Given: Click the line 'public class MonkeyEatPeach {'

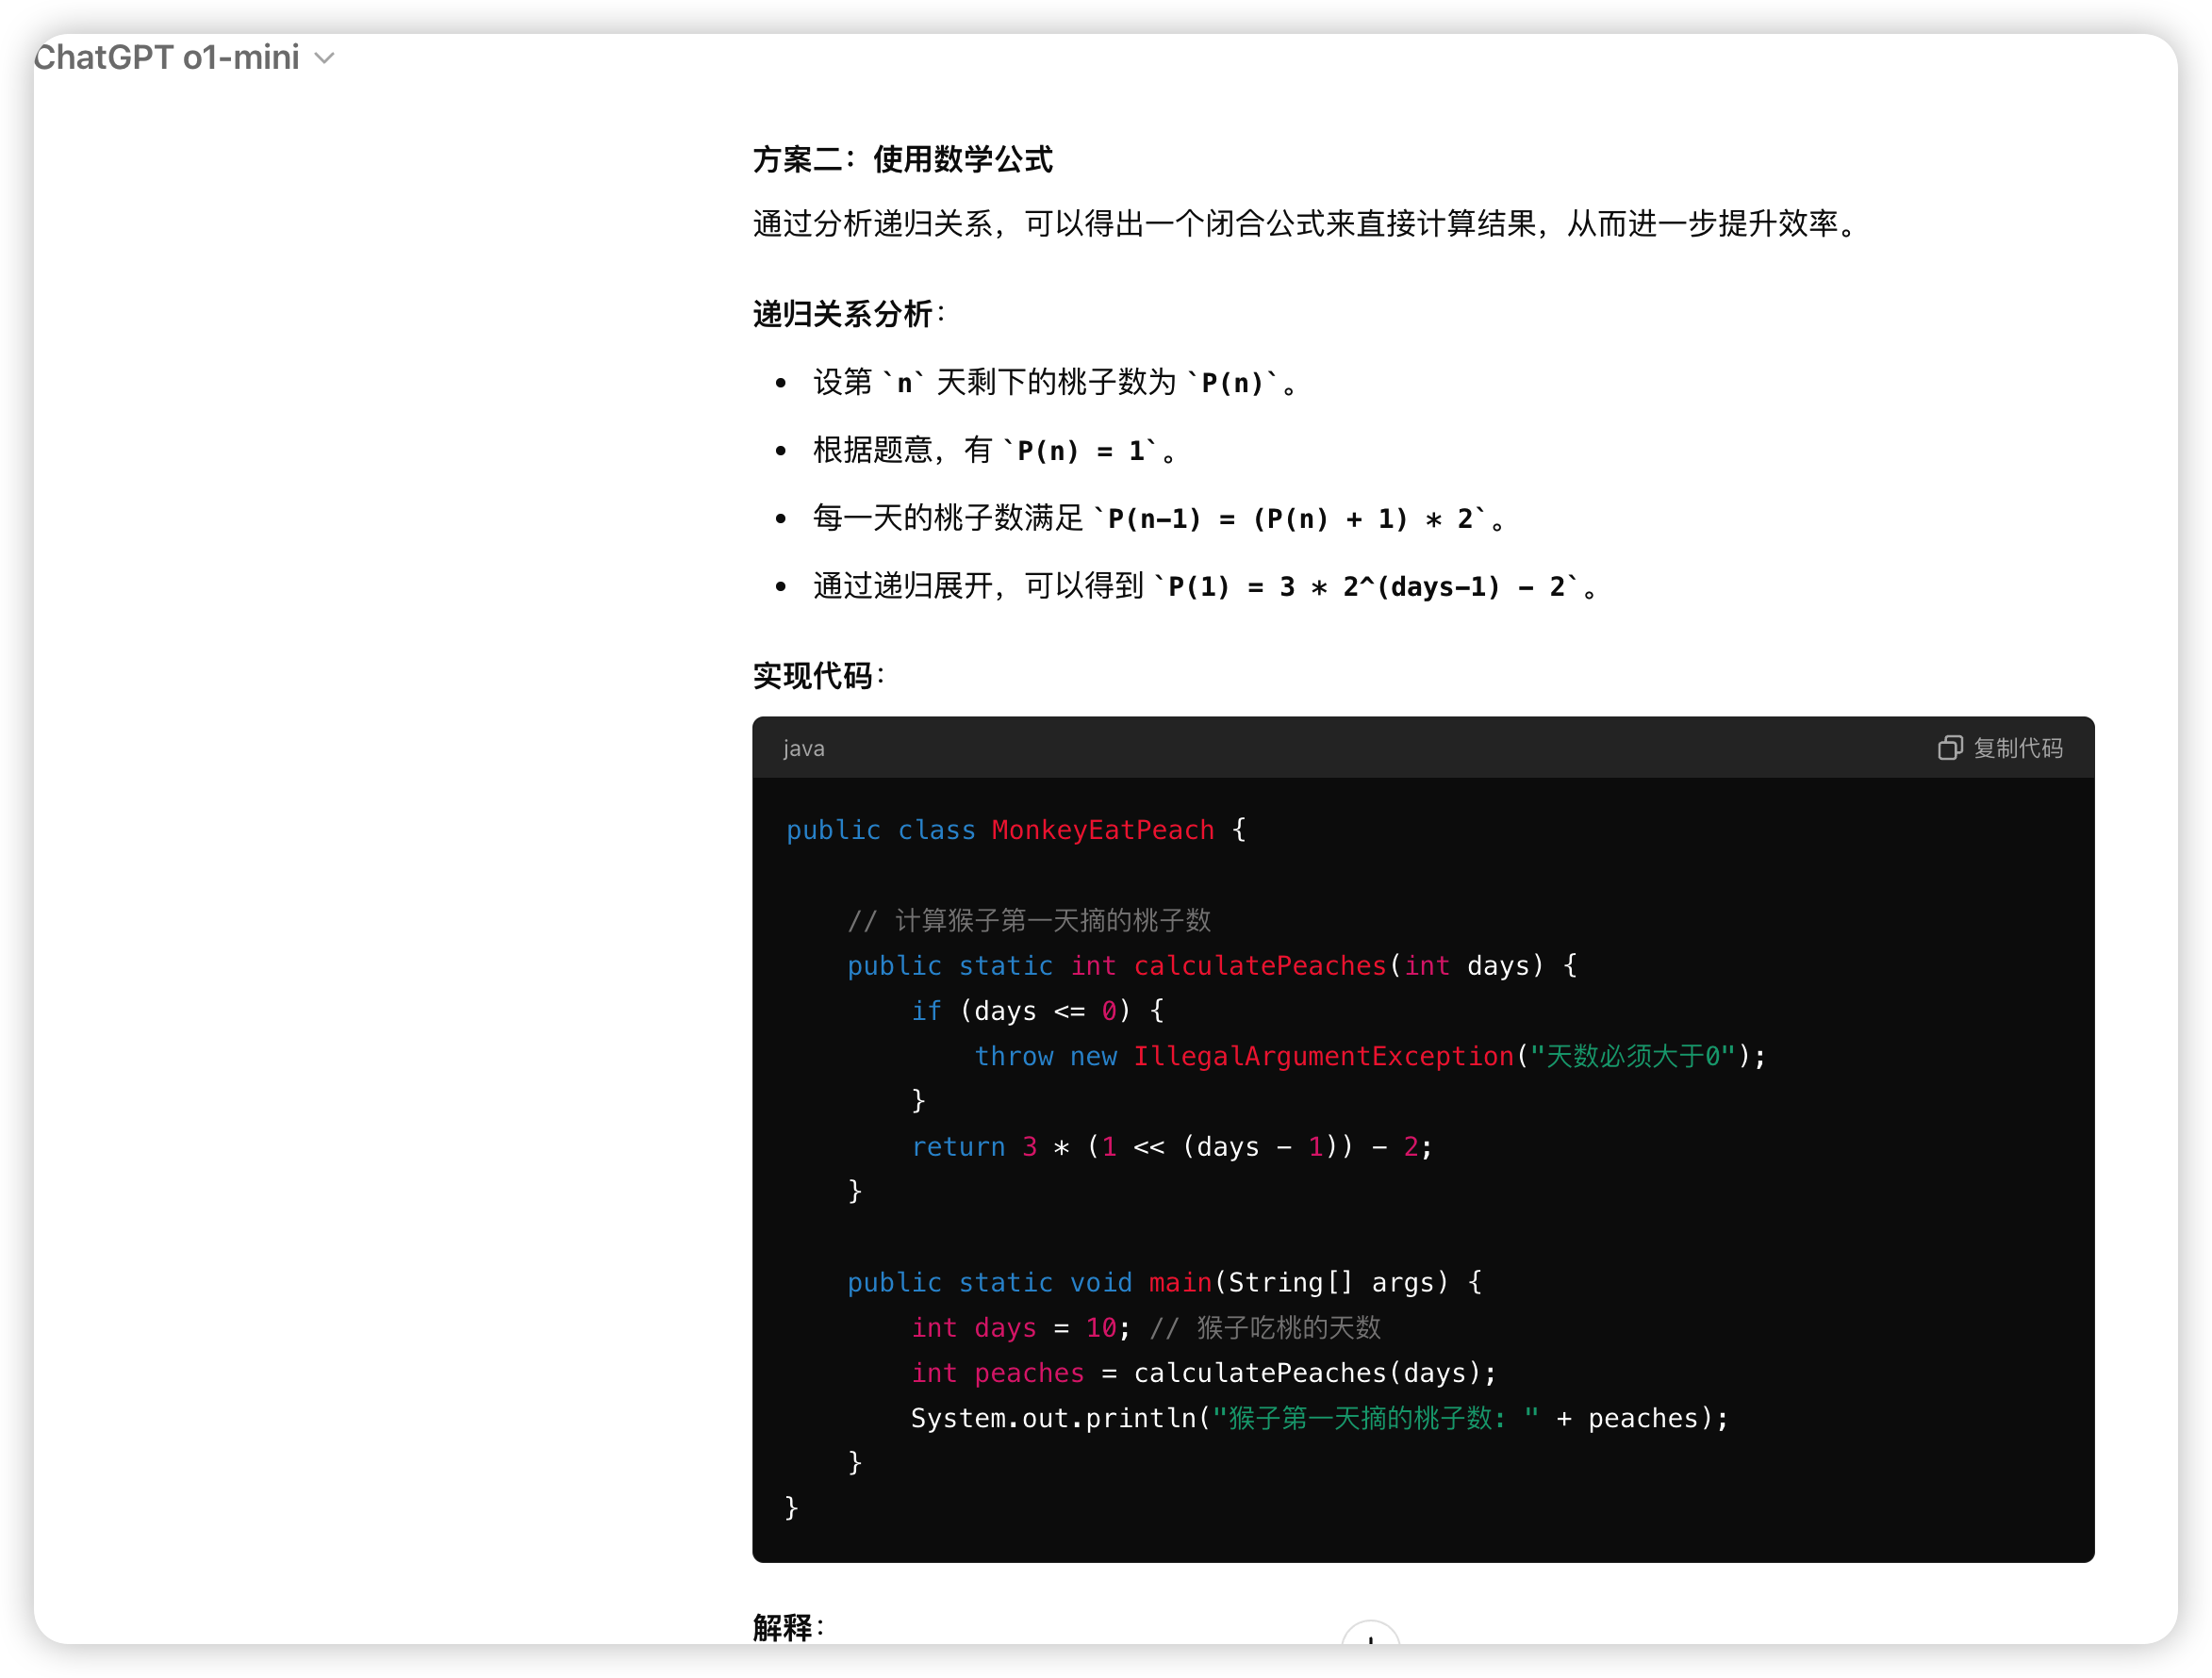Looking at the screenshot, I should point(1016,830).
